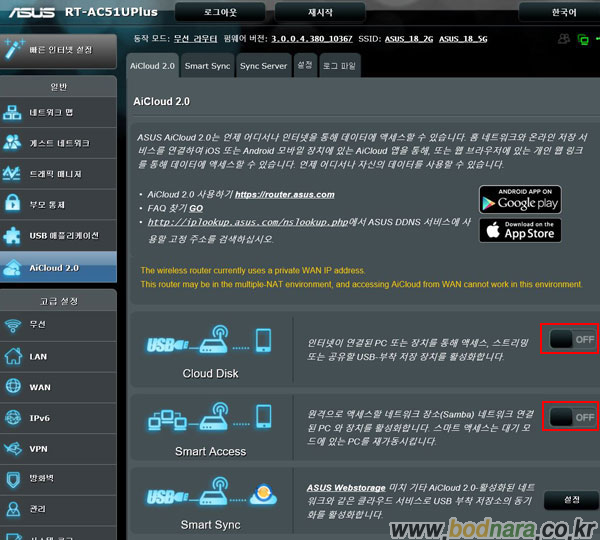Open the firewall shield icon
Viewport: 600px width, 540px height.
pos(13,479)
